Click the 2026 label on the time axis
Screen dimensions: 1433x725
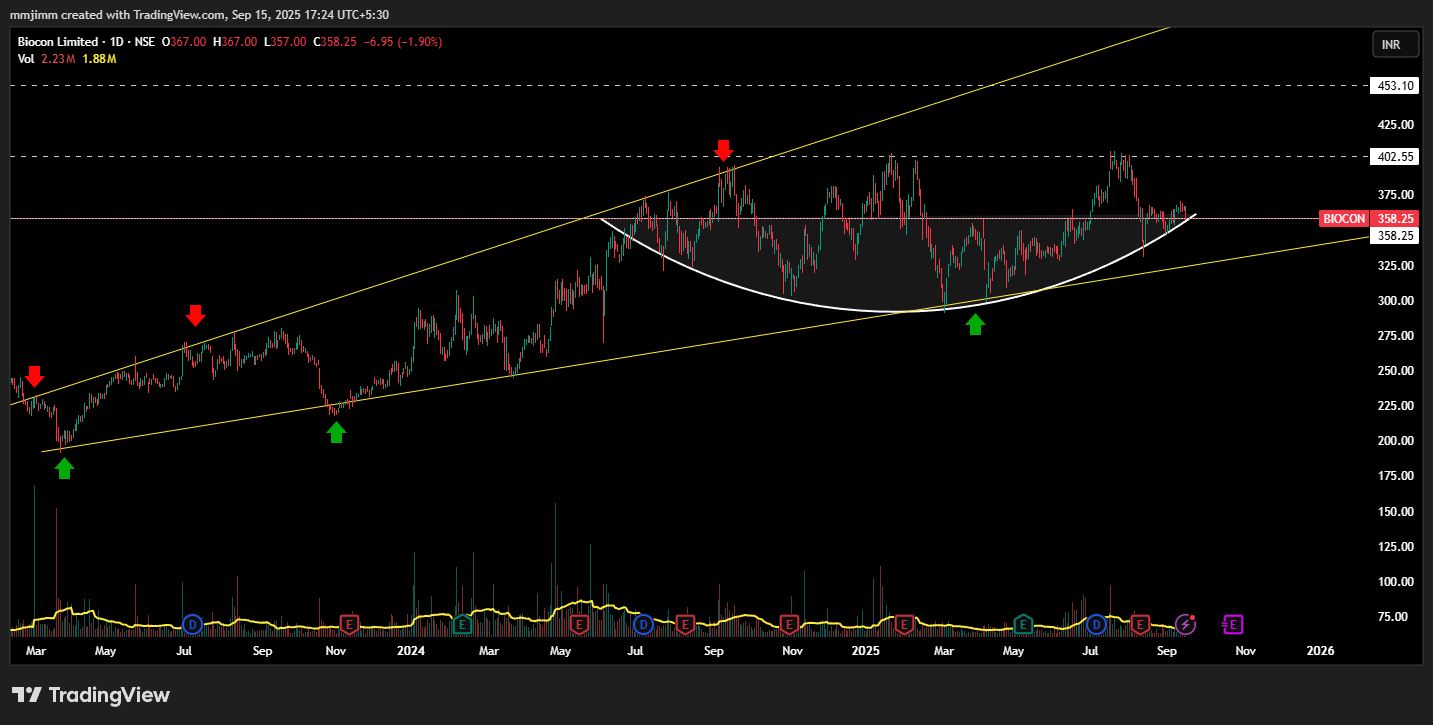point(1320,651)
